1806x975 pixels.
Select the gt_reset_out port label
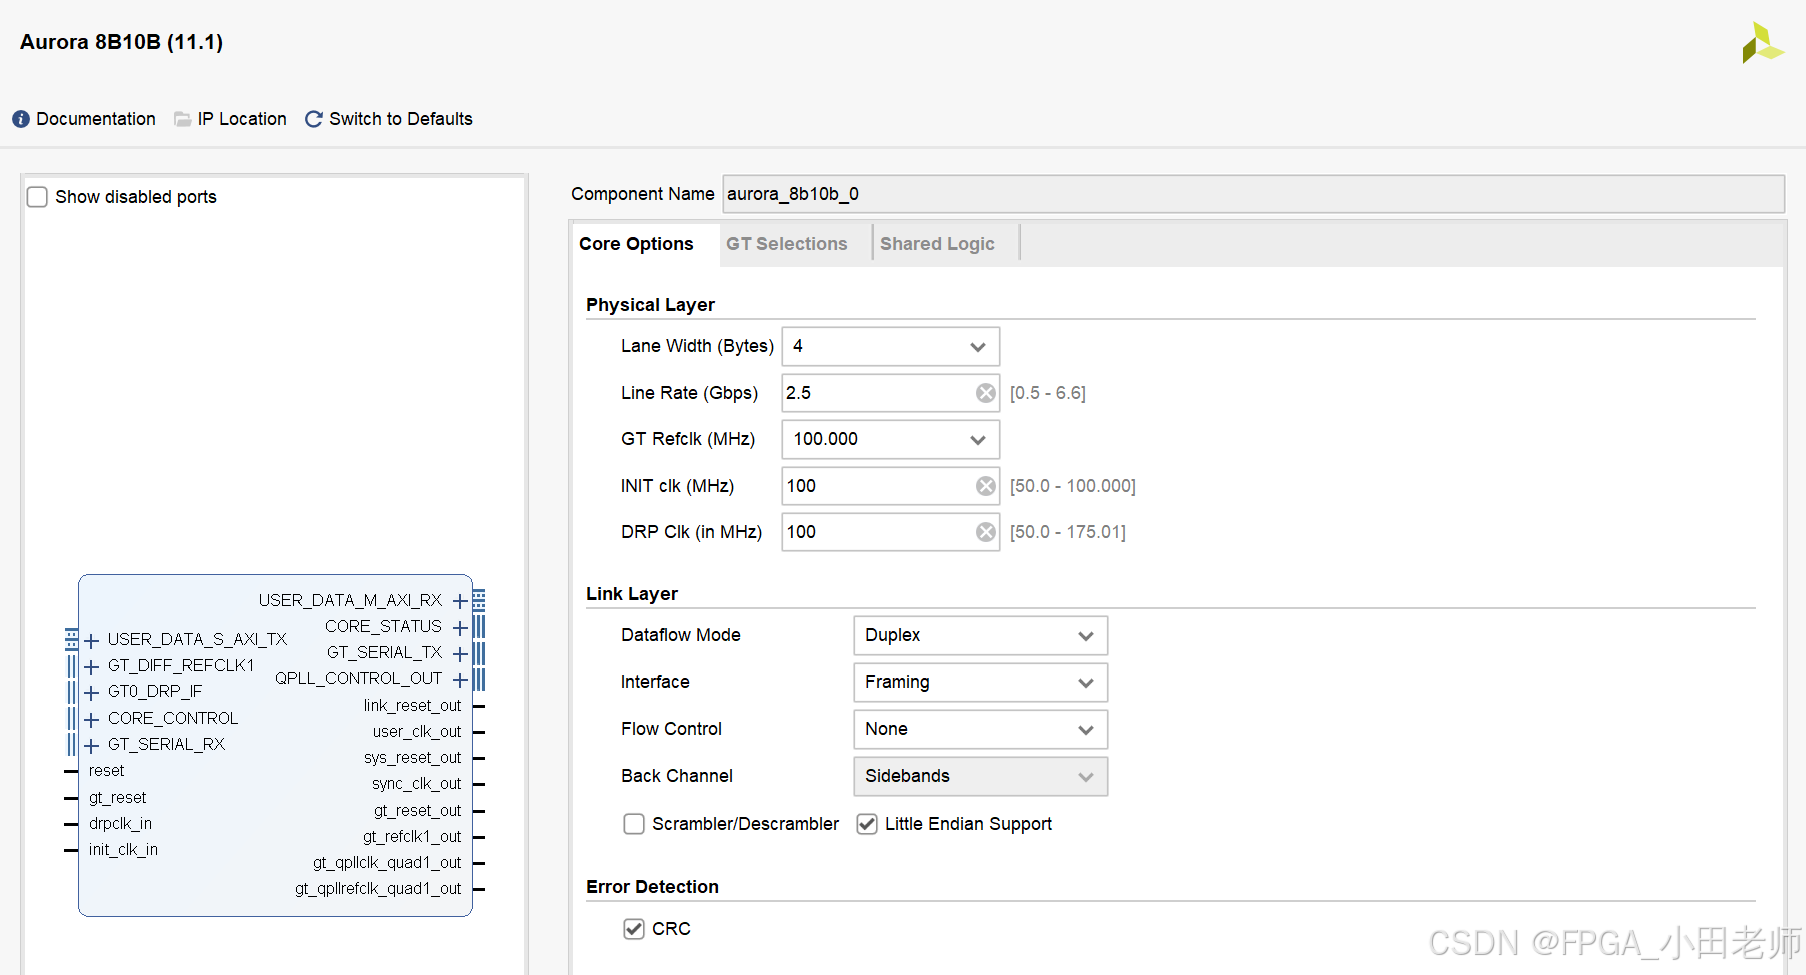[417, 811]
